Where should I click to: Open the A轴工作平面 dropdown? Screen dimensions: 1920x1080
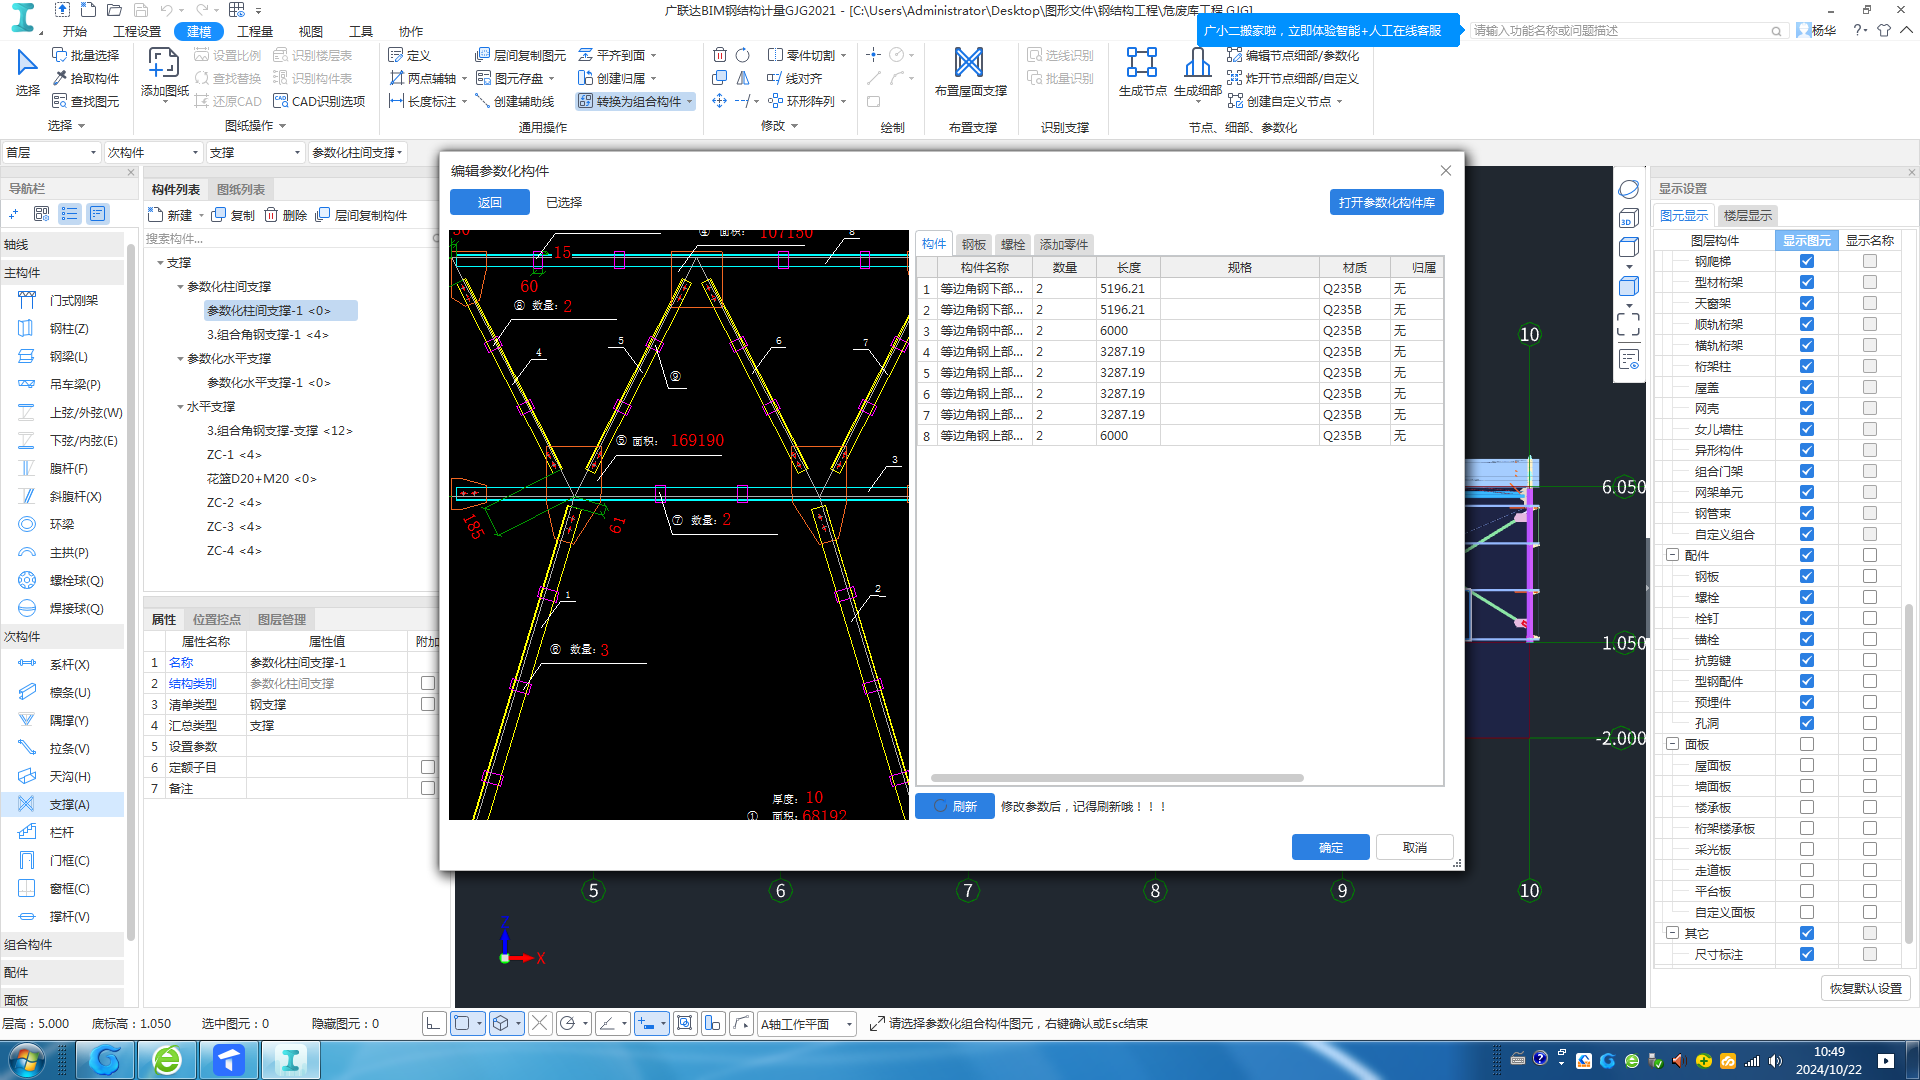[x=806, y=1024]
